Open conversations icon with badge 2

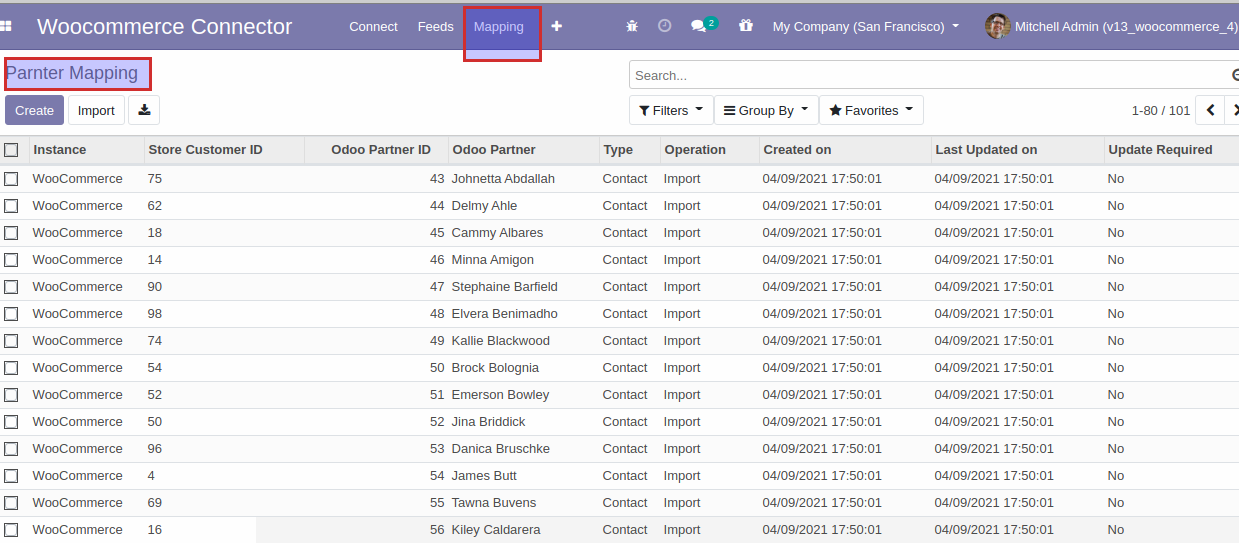coord(704,26)
